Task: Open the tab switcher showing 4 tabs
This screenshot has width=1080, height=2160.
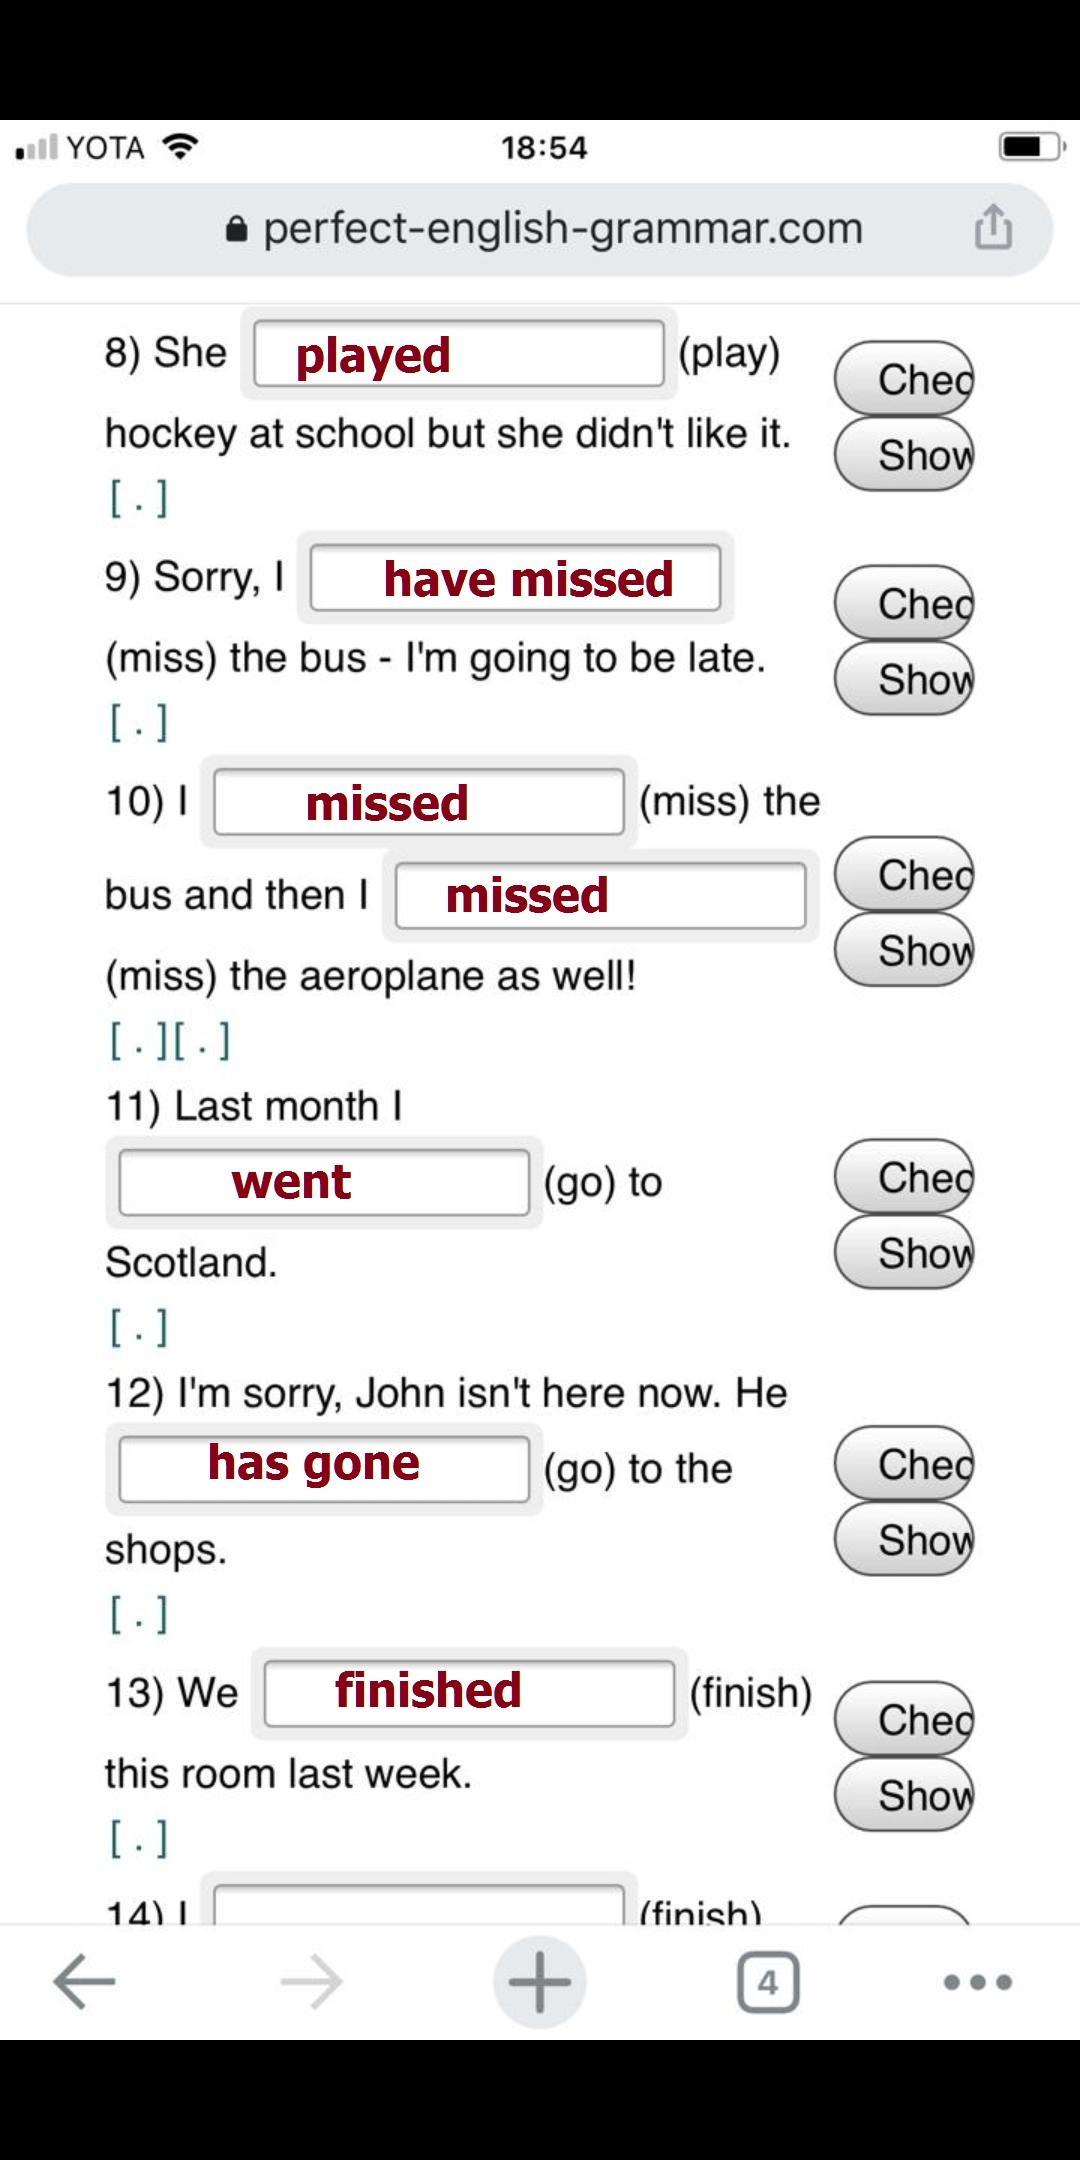Action: [x=767, y=1981]
